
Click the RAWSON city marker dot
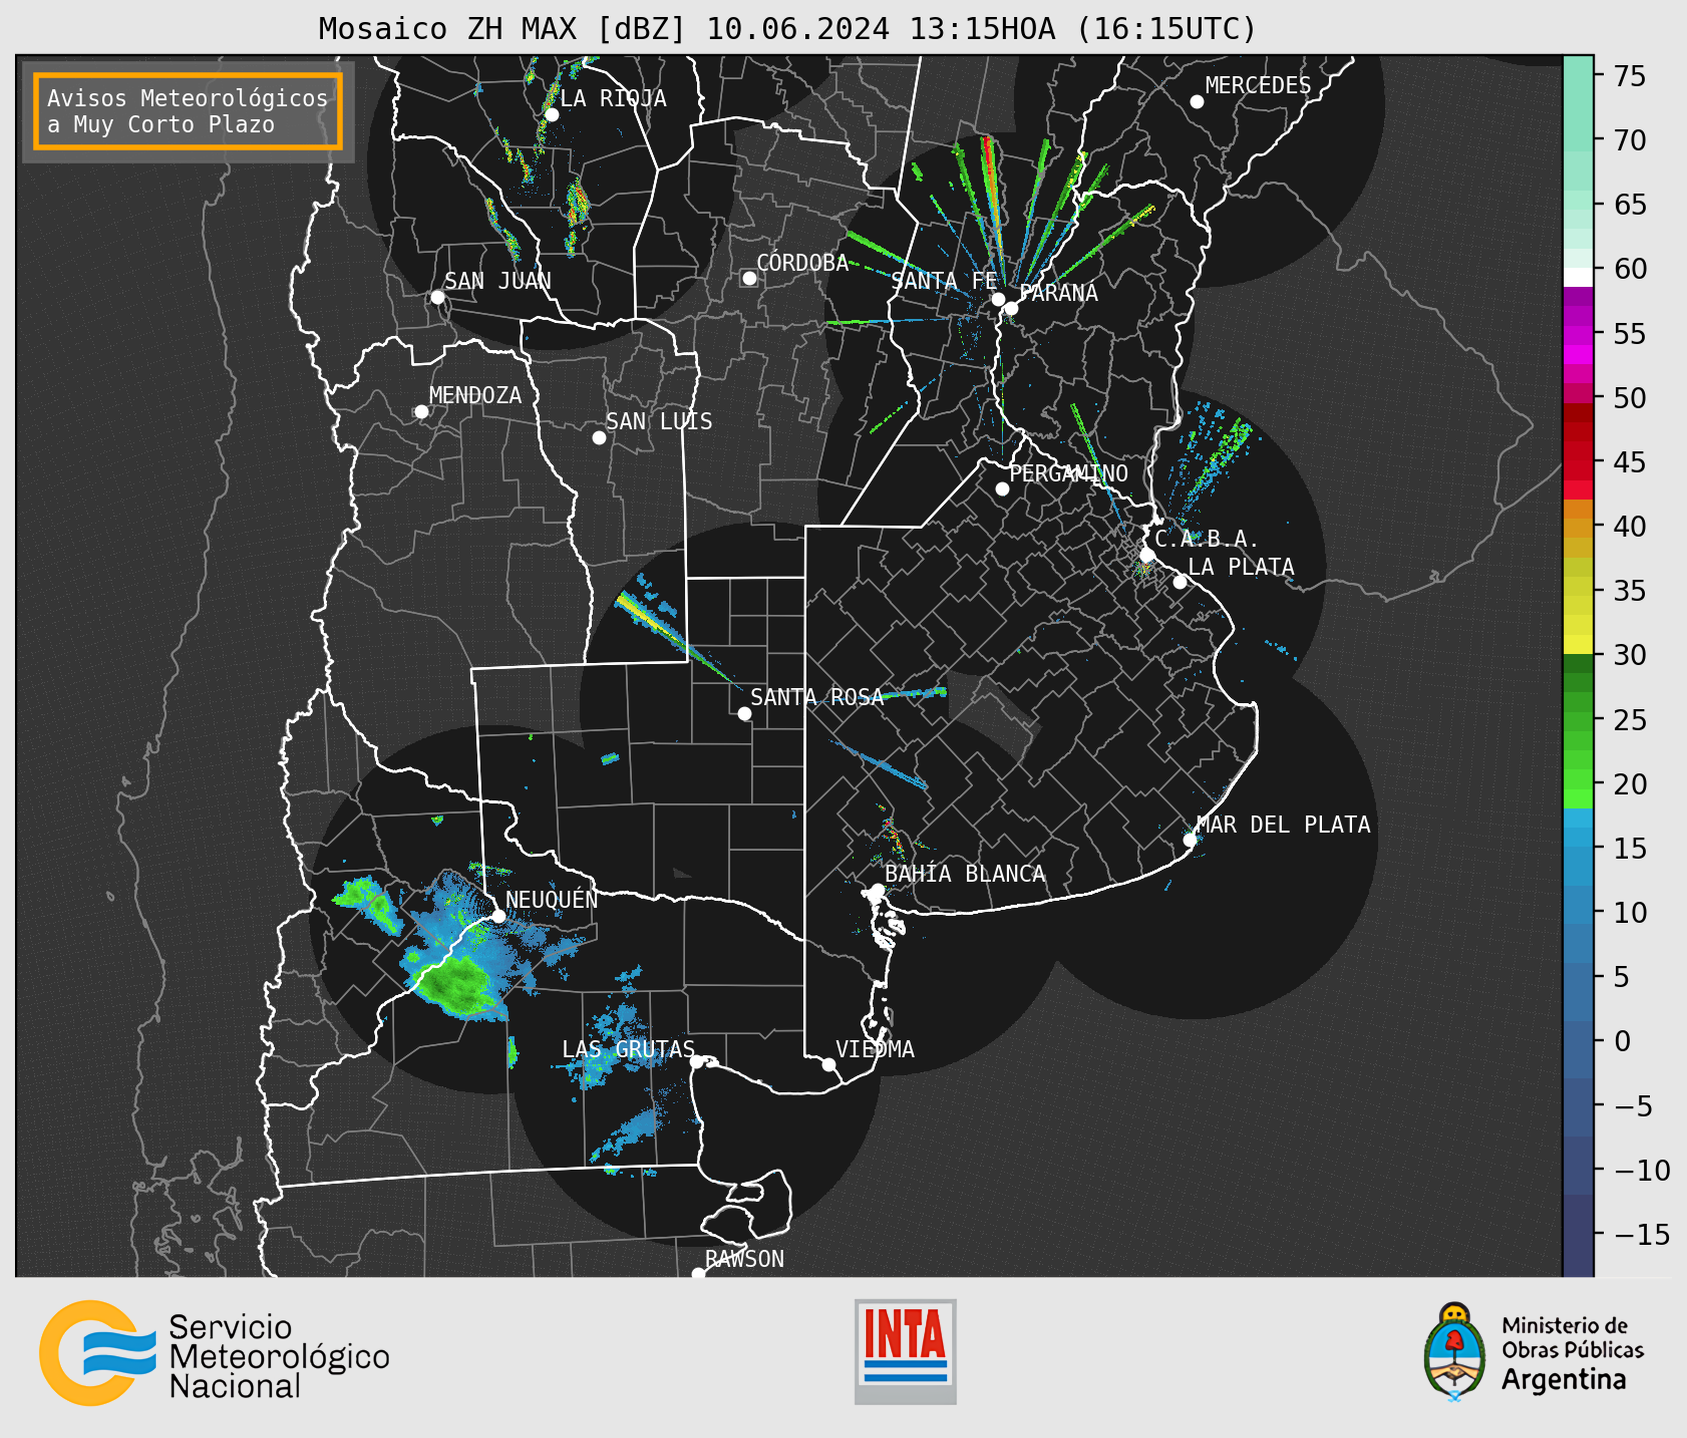(698, 1274)
